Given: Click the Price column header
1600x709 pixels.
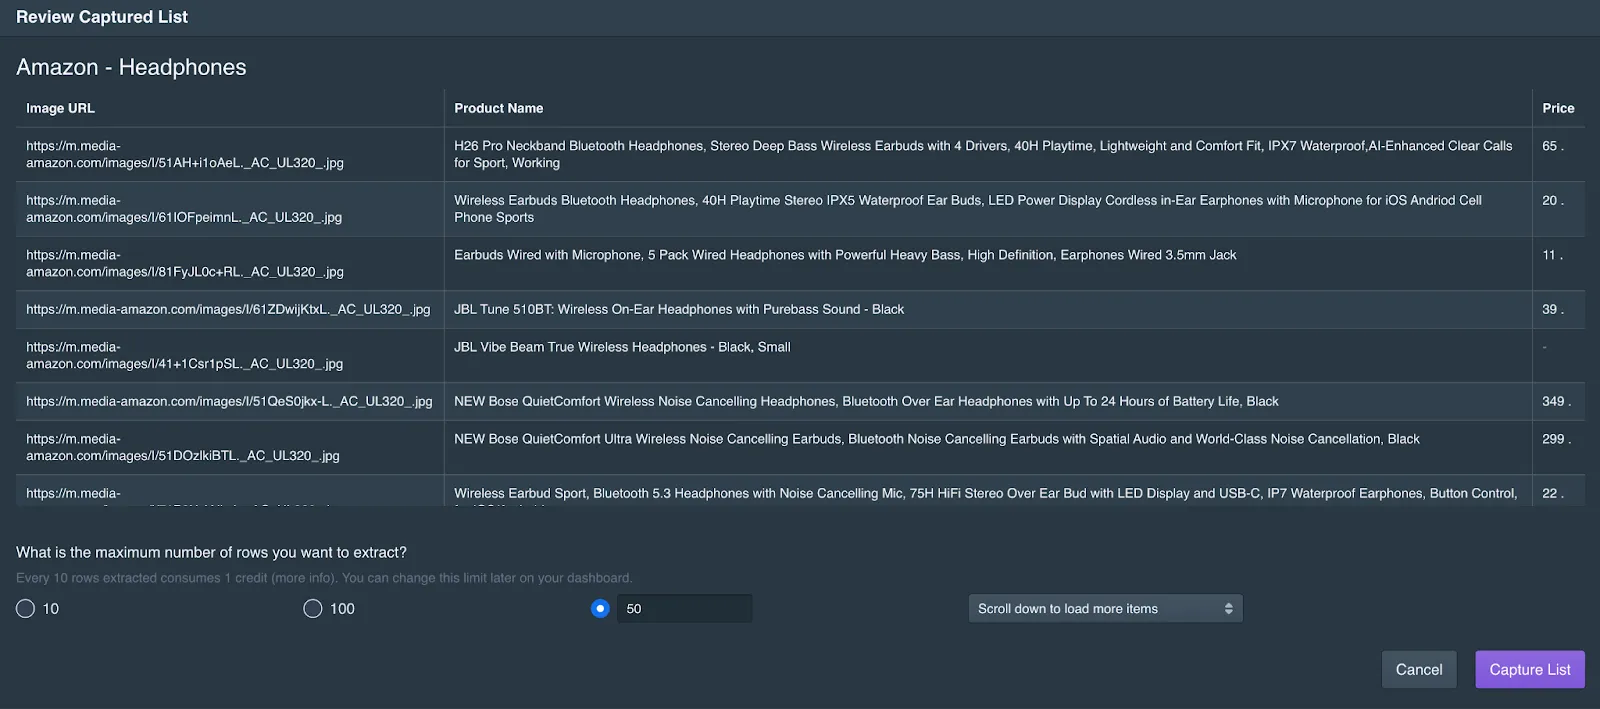Looking at the screenshot, I should [1558, 108].
